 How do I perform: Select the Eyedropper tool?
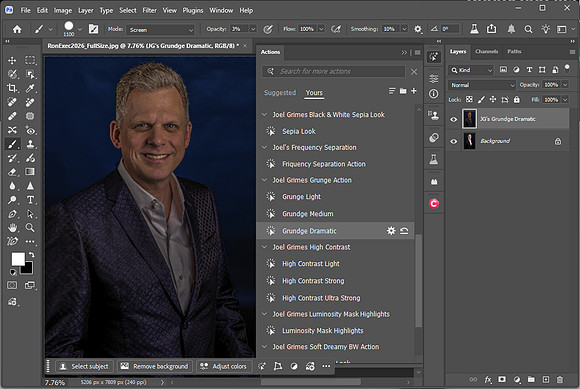(x=30, y=88)
